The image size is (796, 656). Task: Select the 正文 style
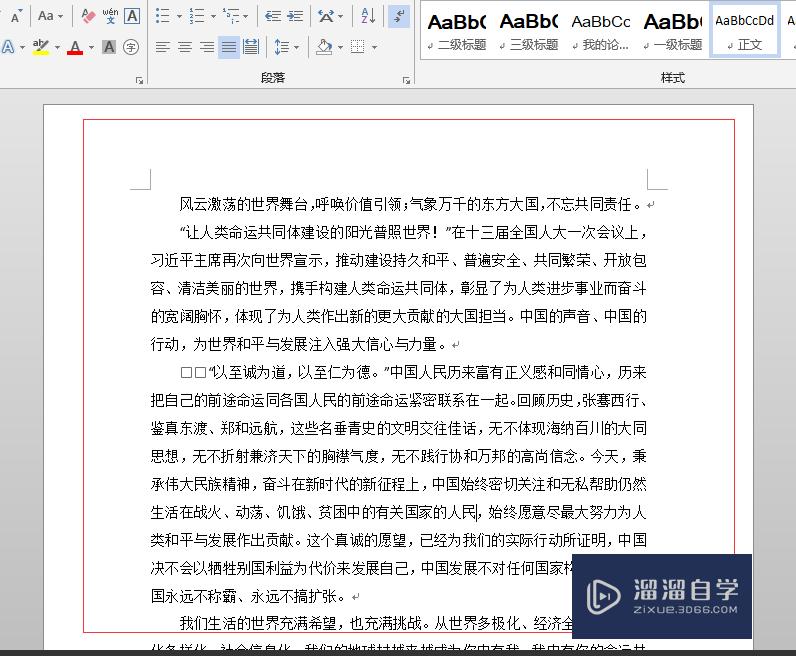[744, 31]
